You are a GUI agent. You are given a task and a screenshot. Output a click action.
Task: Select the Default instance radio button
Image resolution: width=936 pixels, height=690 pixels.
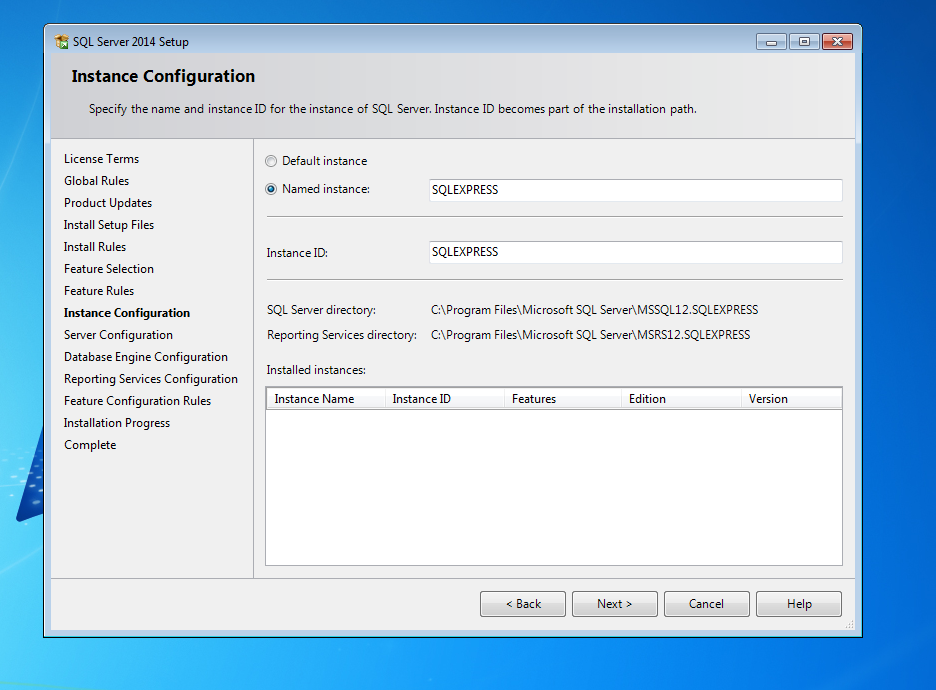[x=270, y=160]
